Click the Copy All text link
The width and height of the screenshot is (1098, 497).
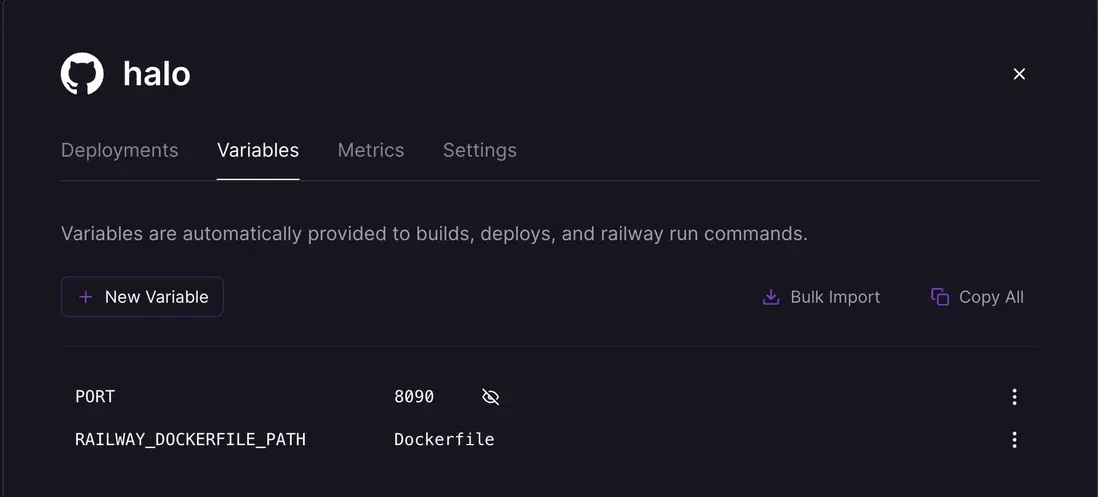[x=991, y=297]
